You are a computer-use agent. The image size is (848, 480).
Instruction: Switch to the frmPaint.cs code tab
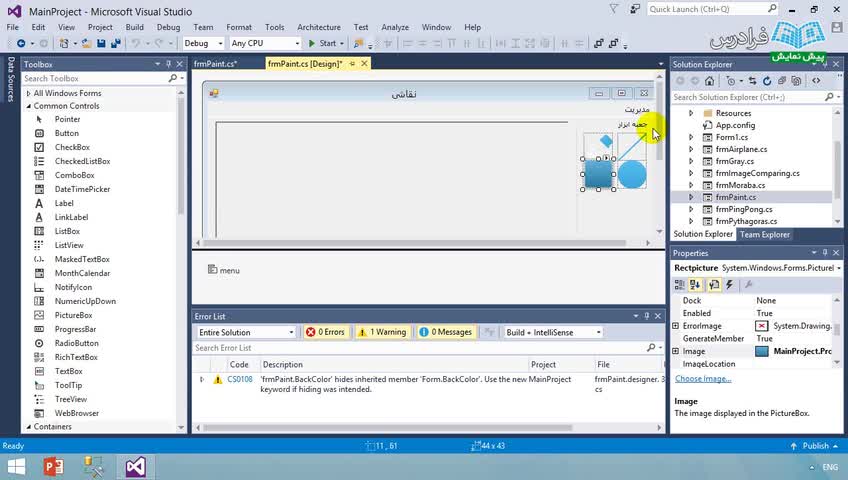pyautogui.click(x=215, y=64)
